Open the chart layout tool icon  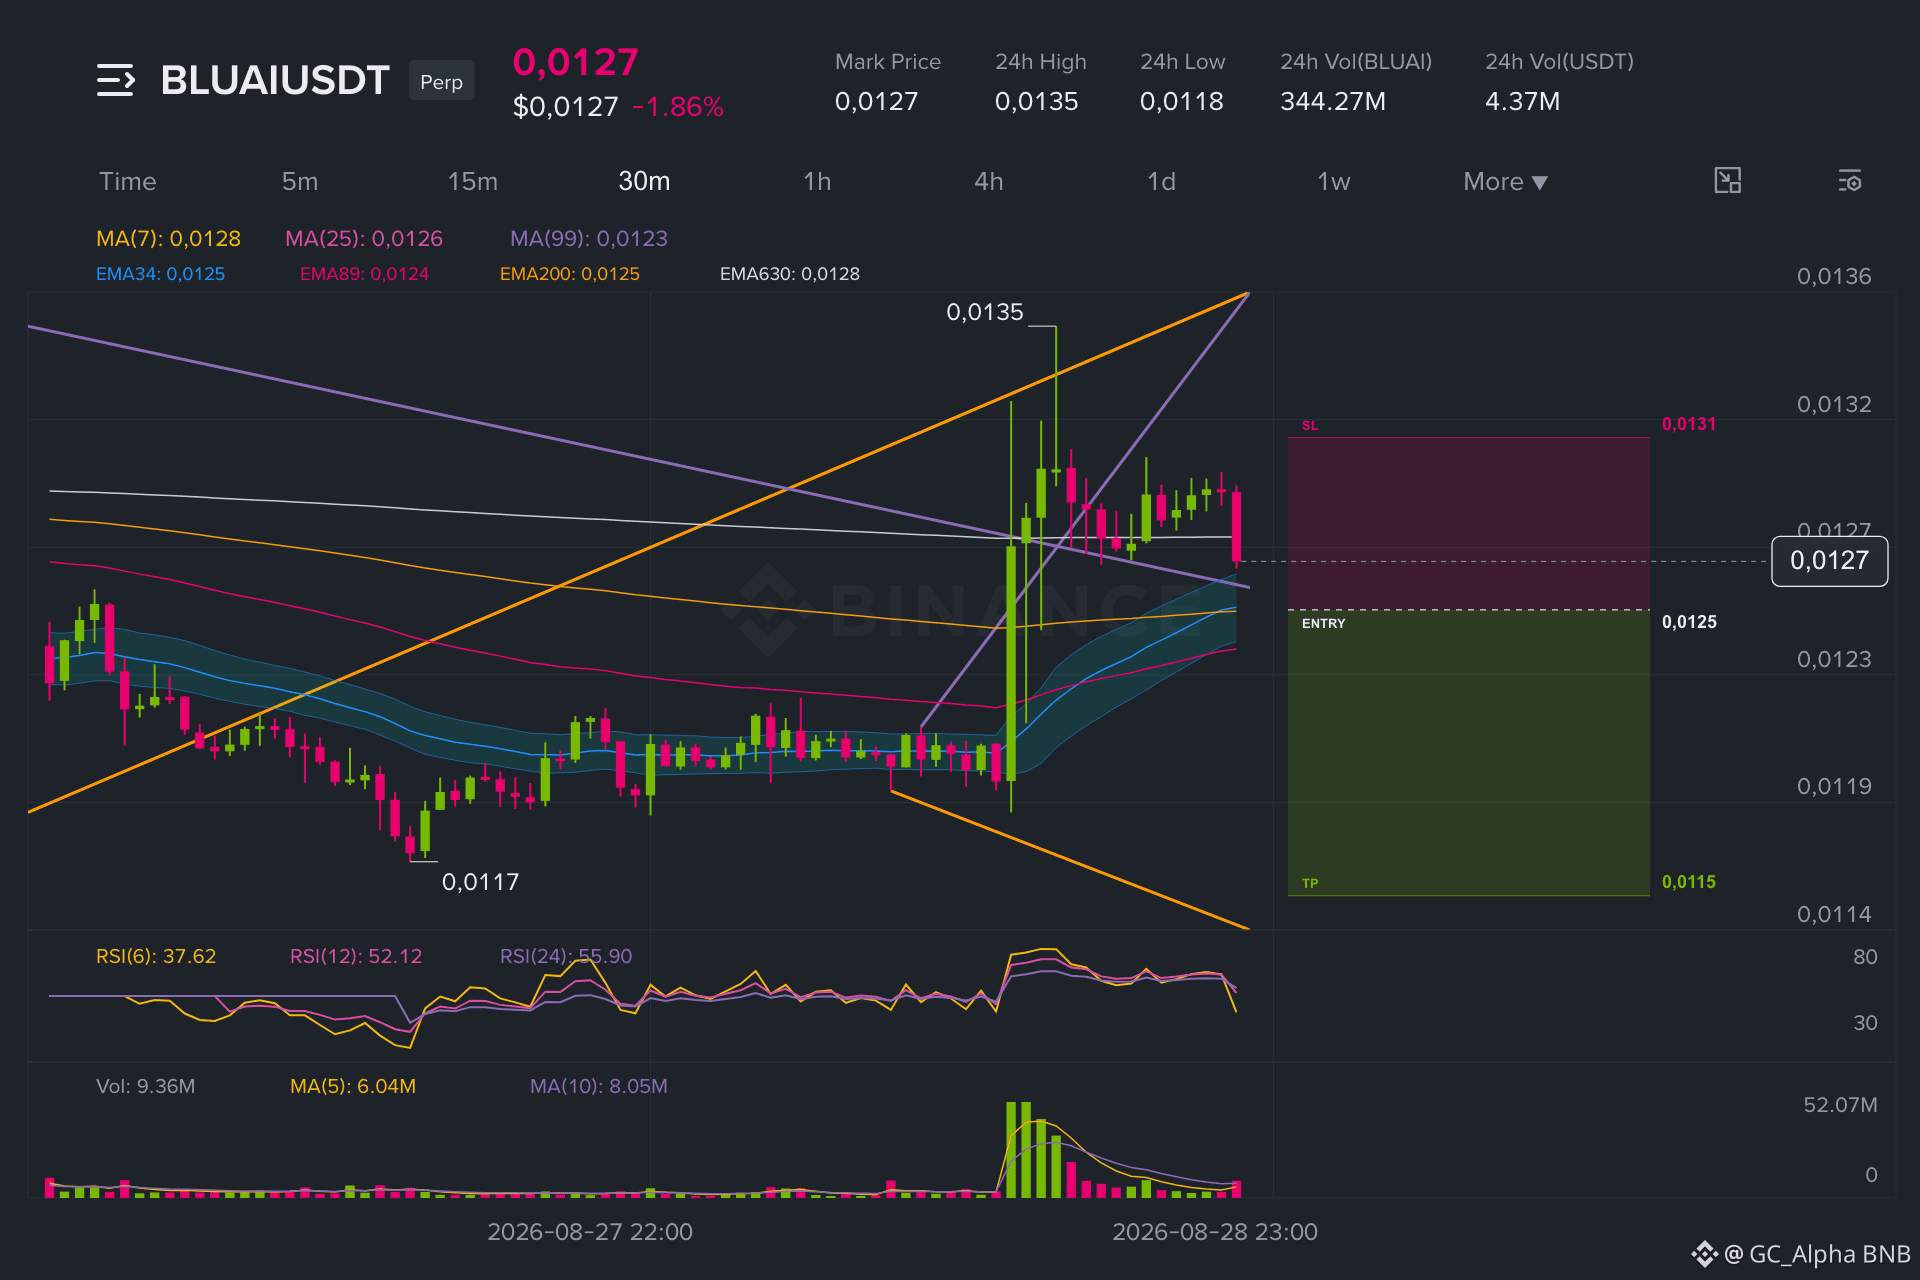click(x=1727, y=181)
